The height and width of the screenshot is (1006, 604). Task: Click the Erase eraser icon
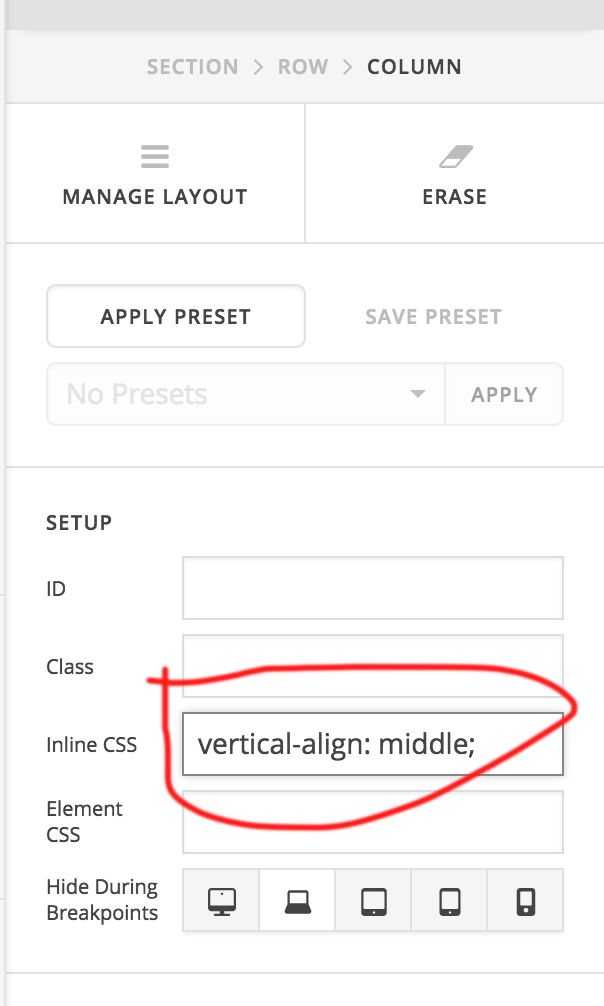[456, 157]
